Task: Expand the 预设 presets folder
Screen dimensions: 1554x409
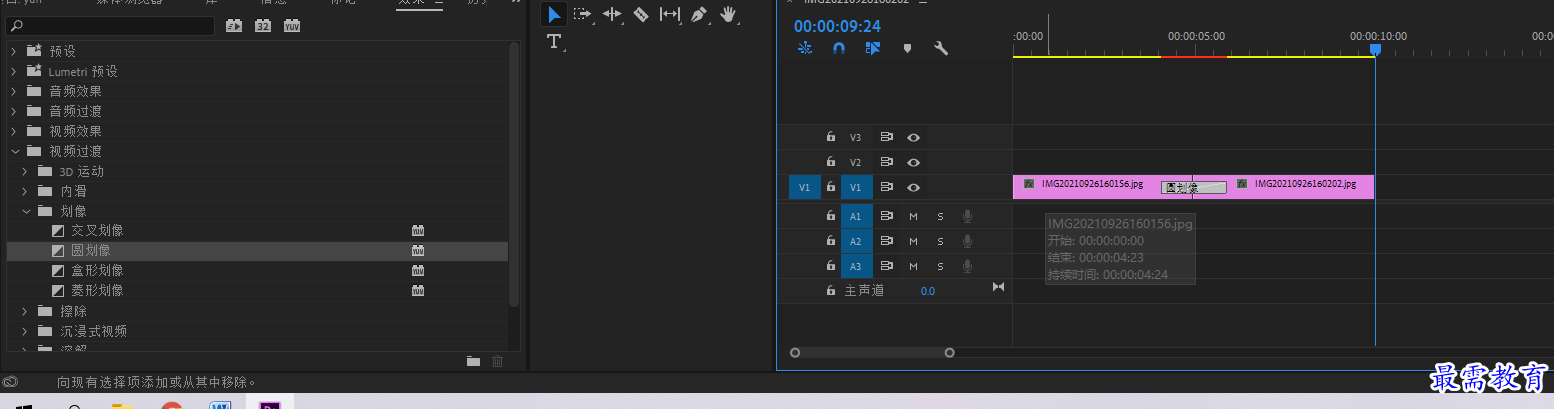Action: [14, 51]
